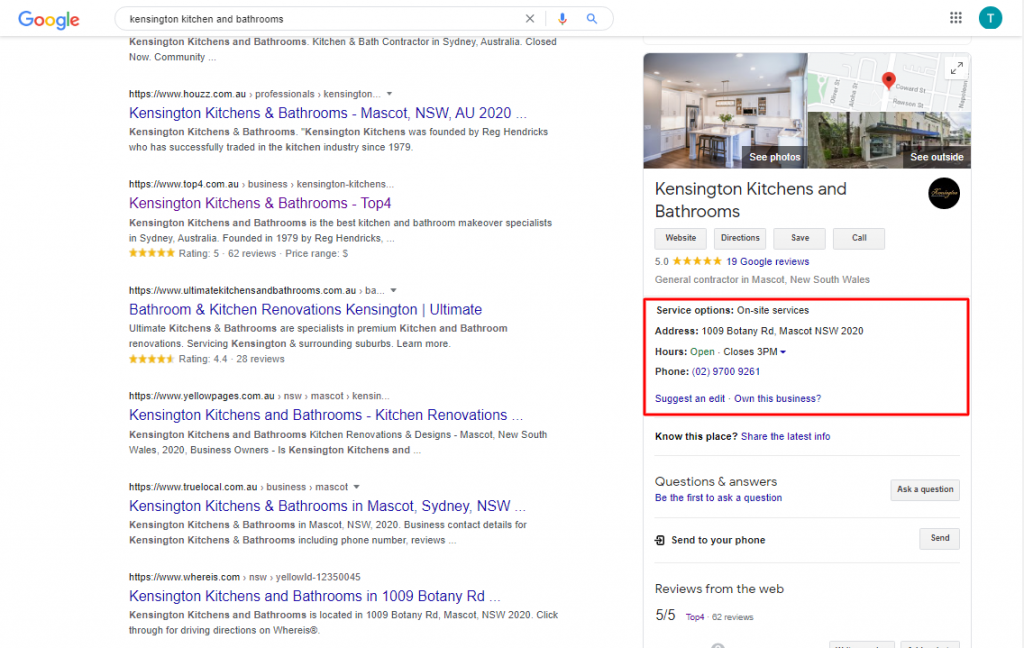The height and width of the screenshot is (648, 1024).
Task: Open the Google apps grid
Action: (x=956, y=18)
